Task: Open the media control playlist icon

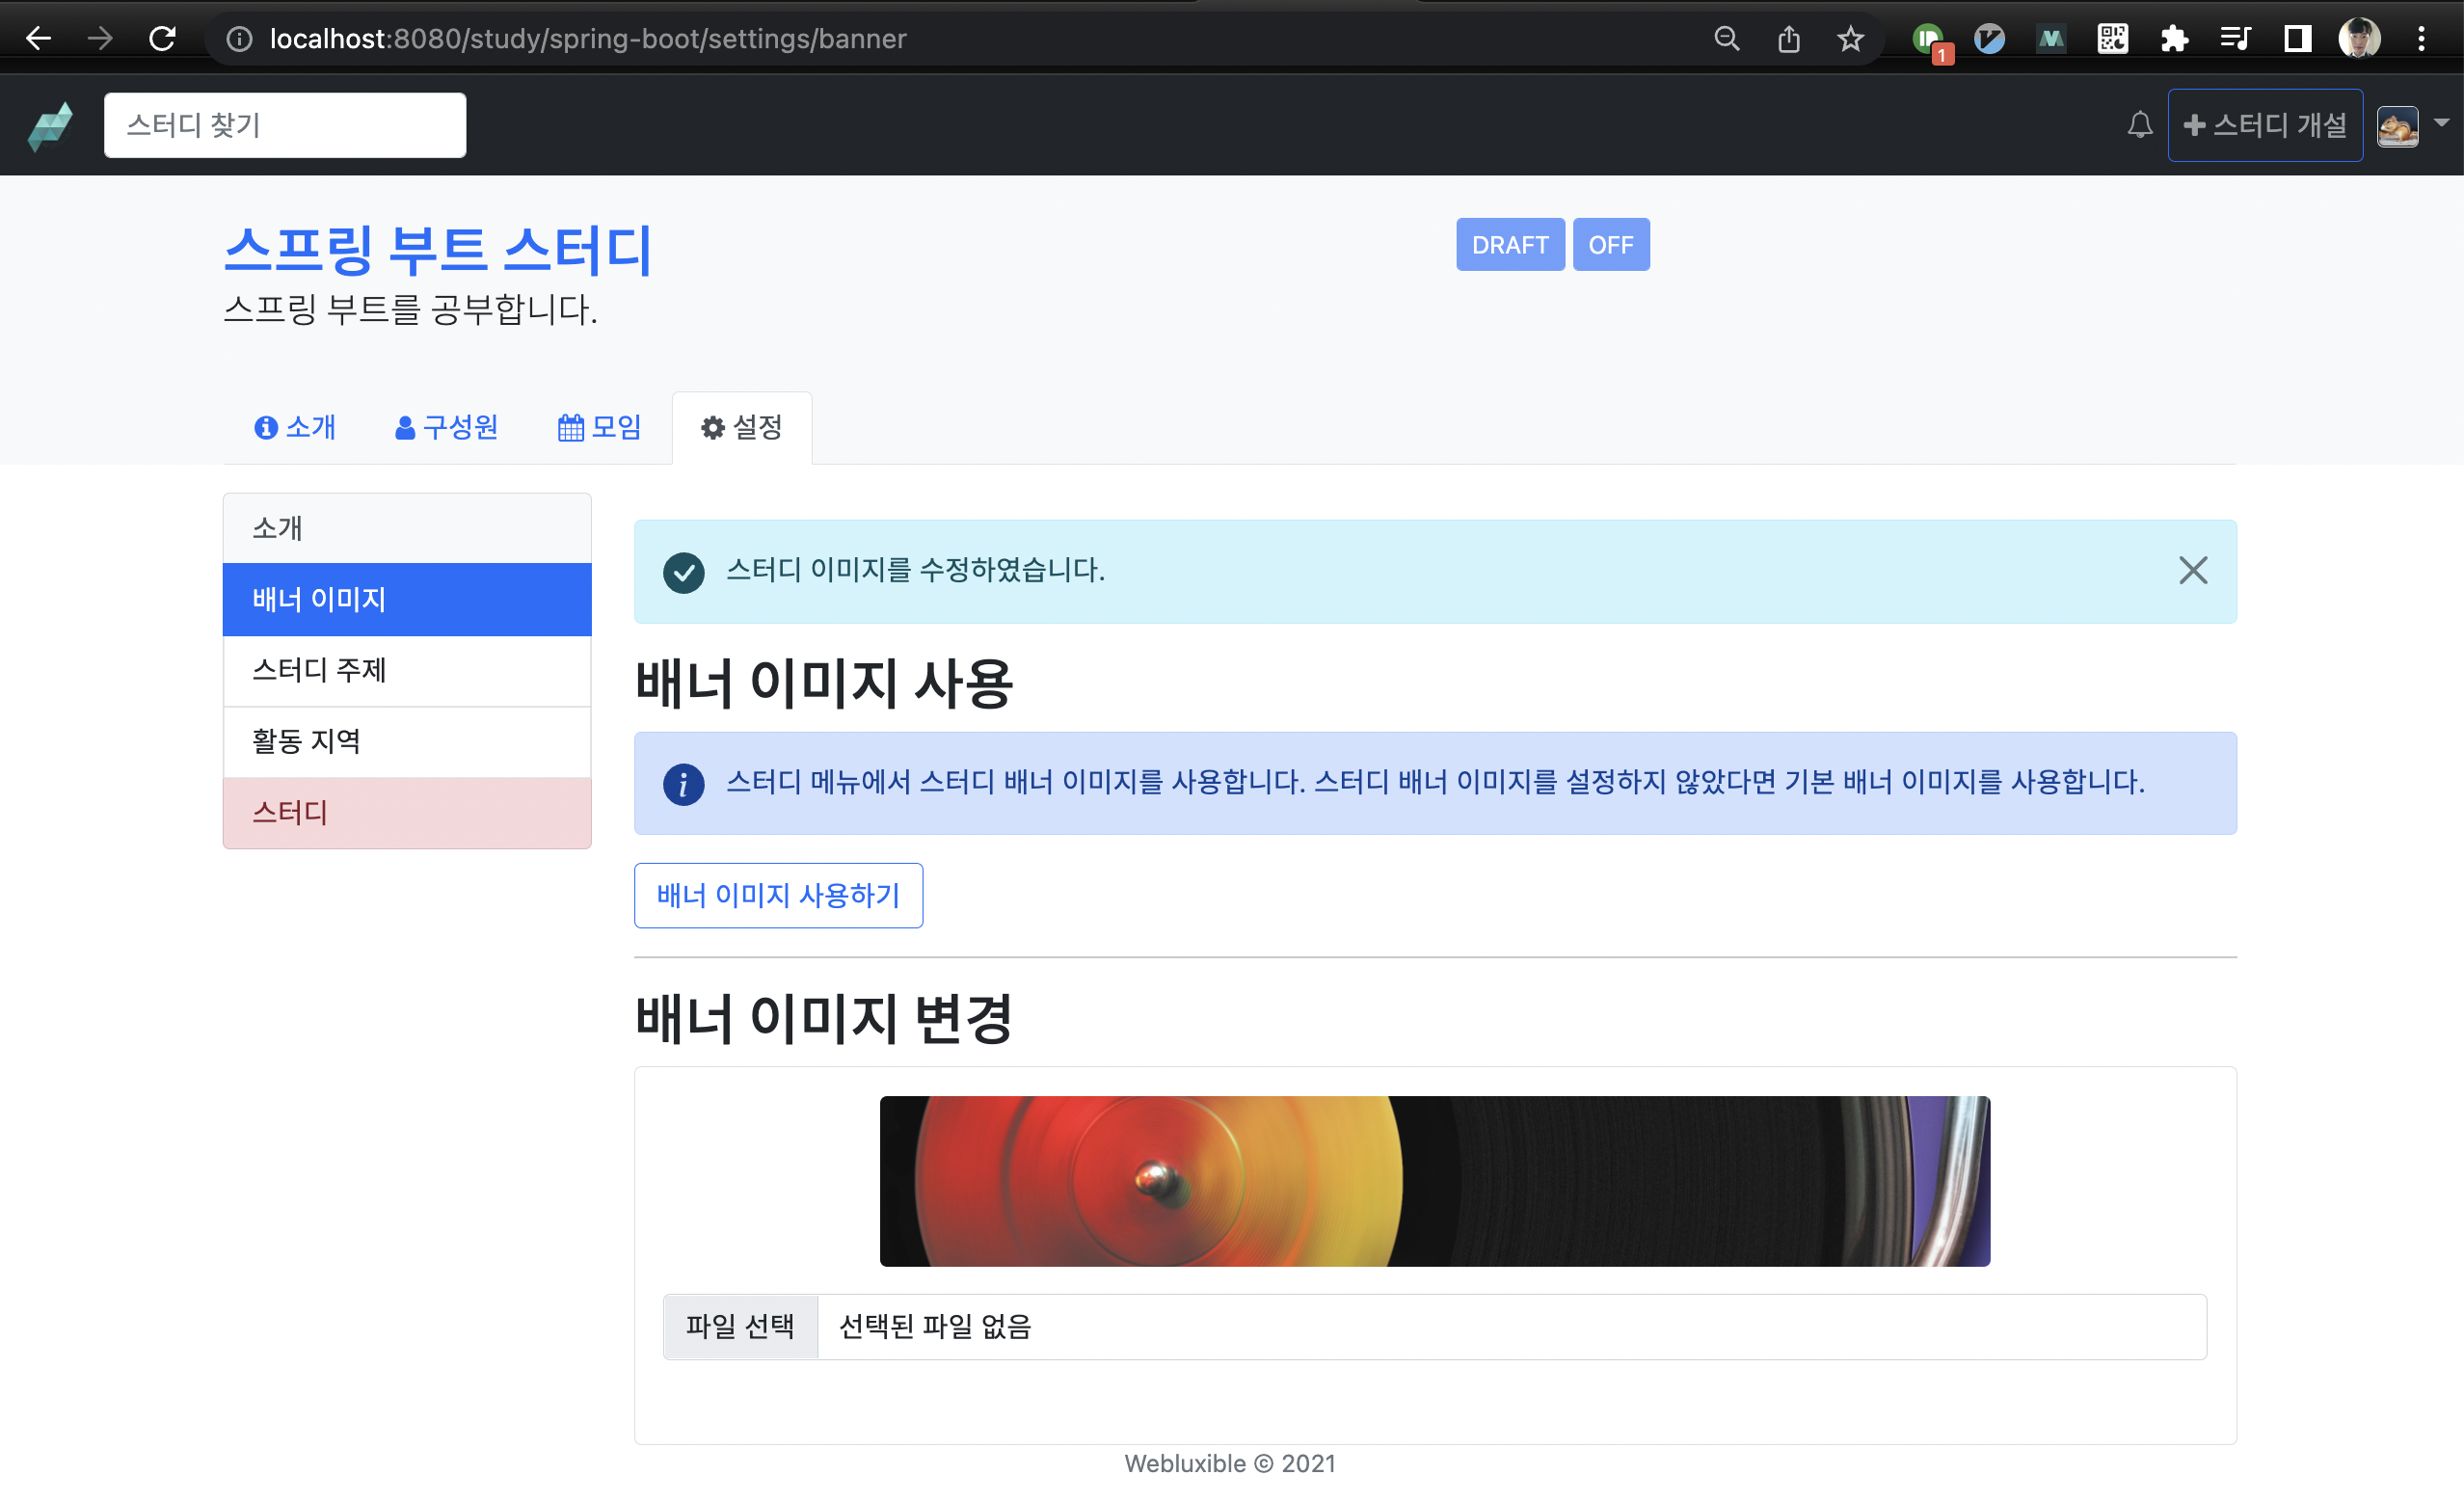Action: point(2235,39)
